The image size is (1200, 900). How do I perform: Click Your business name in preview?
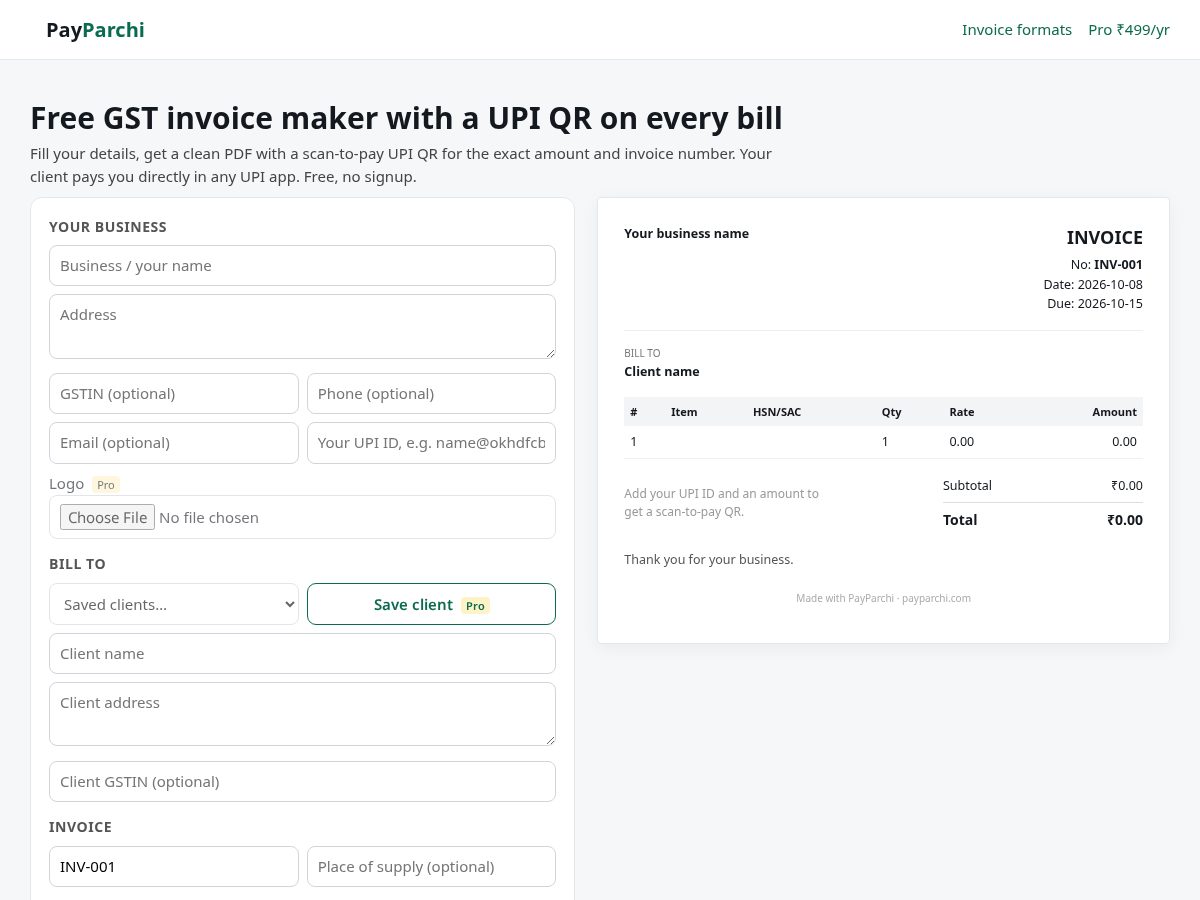pos(686,234)
